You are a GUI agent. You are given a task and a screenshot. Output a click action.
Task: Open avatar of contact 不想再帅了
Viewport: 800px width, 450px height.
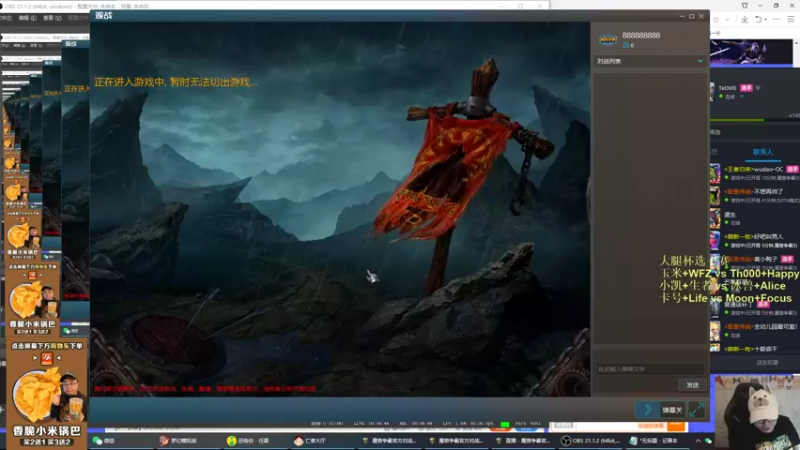click(x=715, y=196)
